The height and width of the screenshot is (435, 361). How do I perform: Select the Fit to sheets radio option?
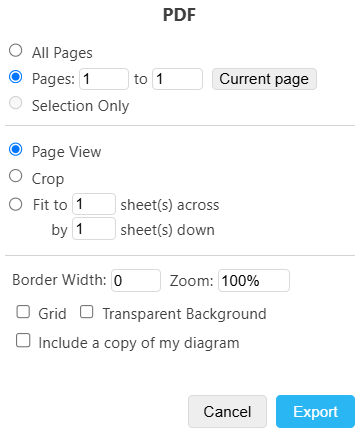(16, 204)
